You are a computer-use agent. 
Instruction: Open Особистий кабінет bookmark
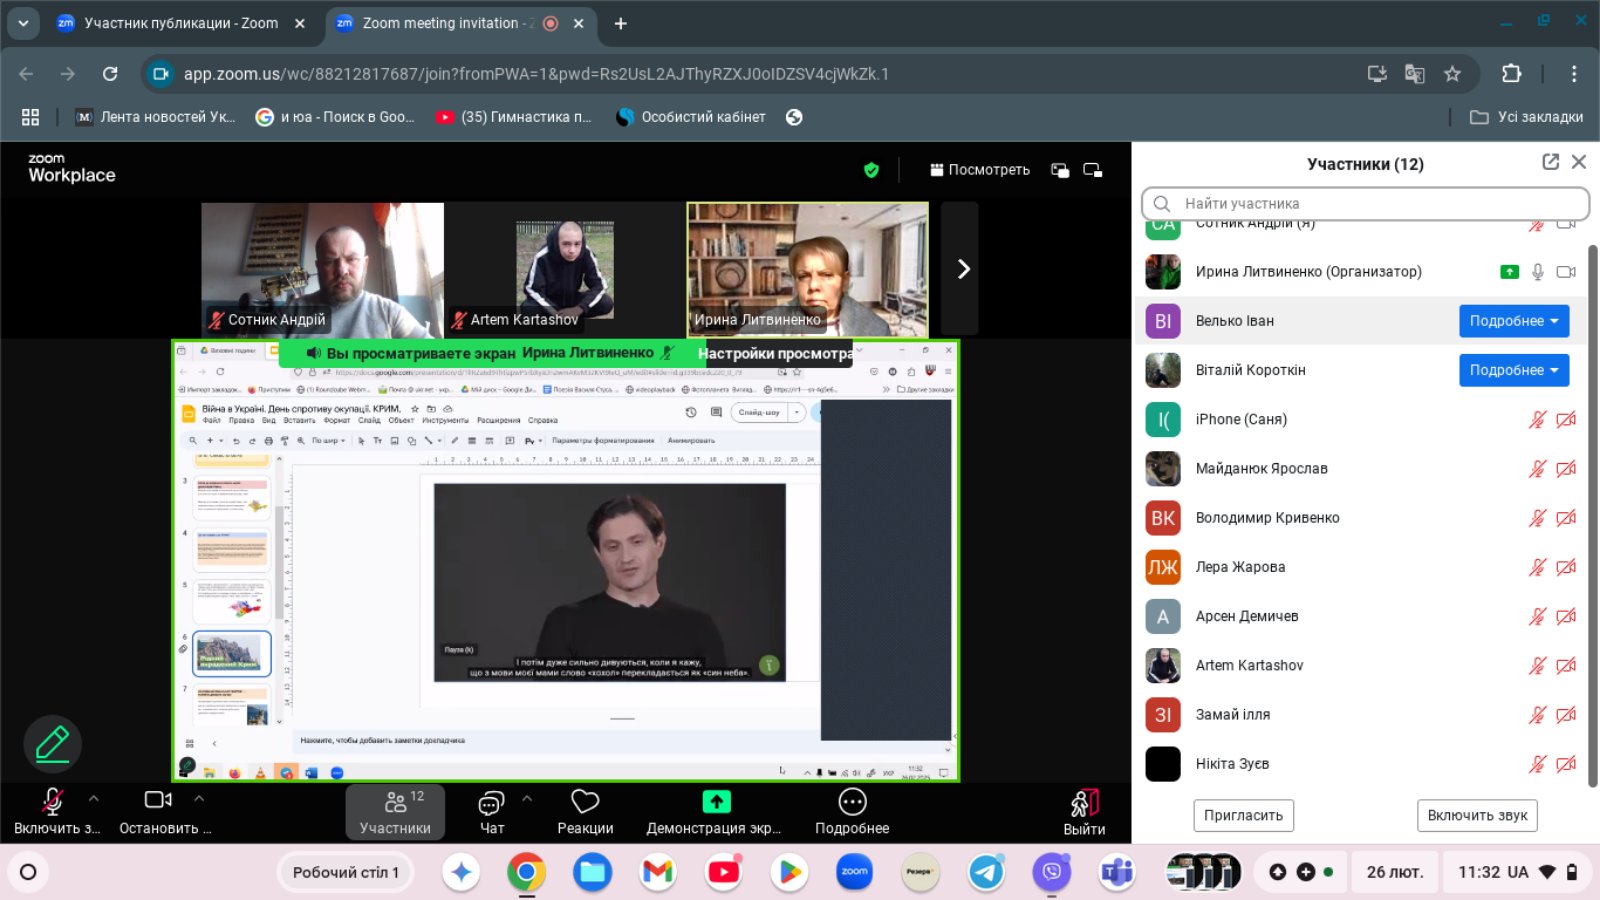pos(691,117)
